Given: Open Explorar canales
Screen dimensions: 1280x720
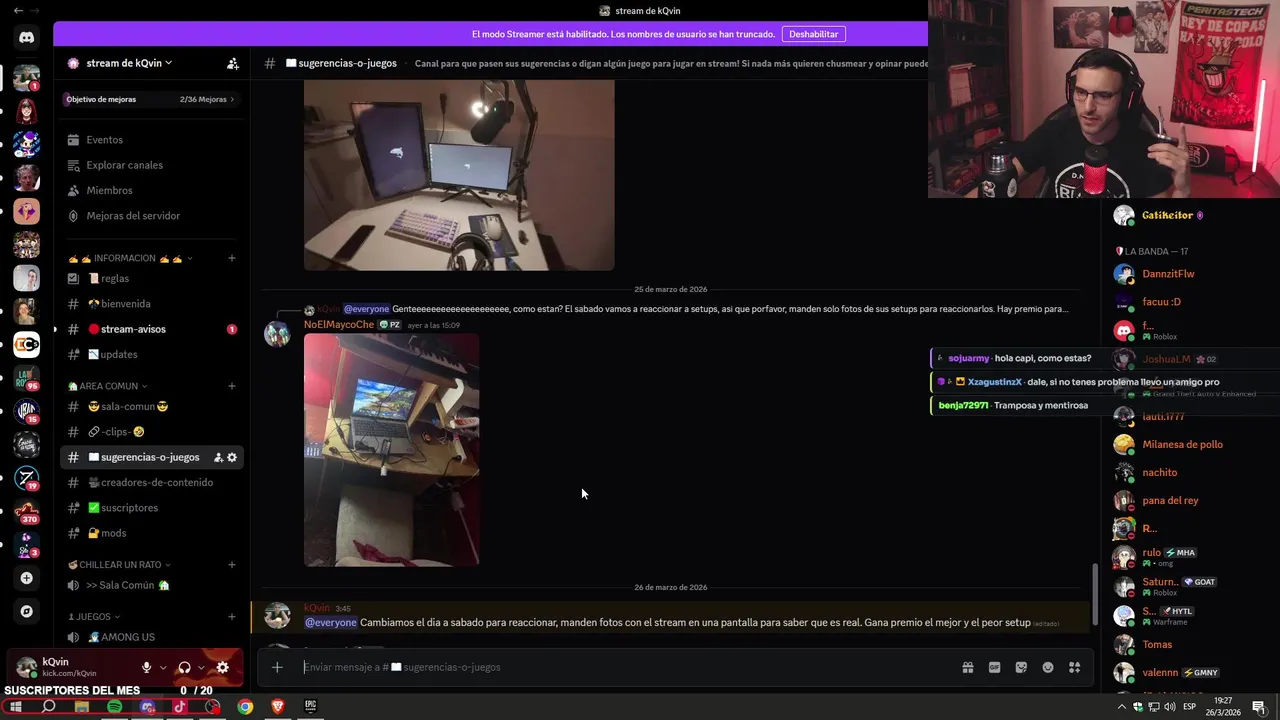Looking at the screenshot, I should pos(151,165).
